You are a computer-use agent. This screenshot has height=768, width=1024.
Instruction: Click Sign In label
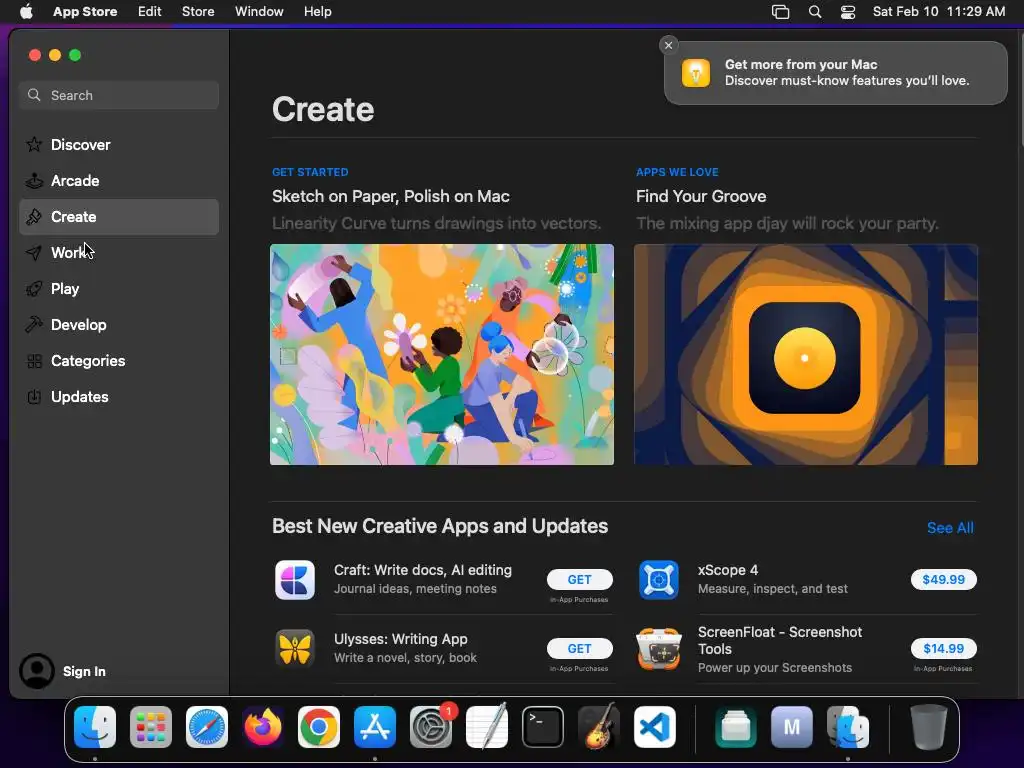point(84,671)
